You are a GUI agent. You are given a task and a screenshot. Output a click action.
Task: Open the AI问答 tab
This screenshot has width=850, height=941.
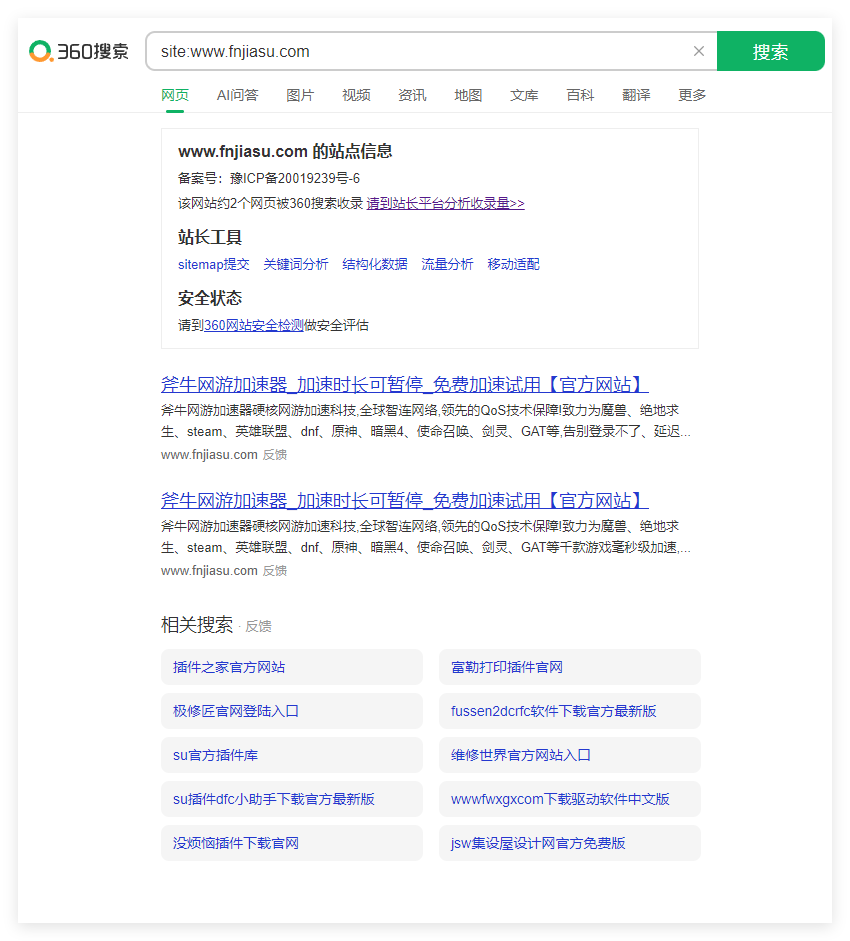pos(237,95)
